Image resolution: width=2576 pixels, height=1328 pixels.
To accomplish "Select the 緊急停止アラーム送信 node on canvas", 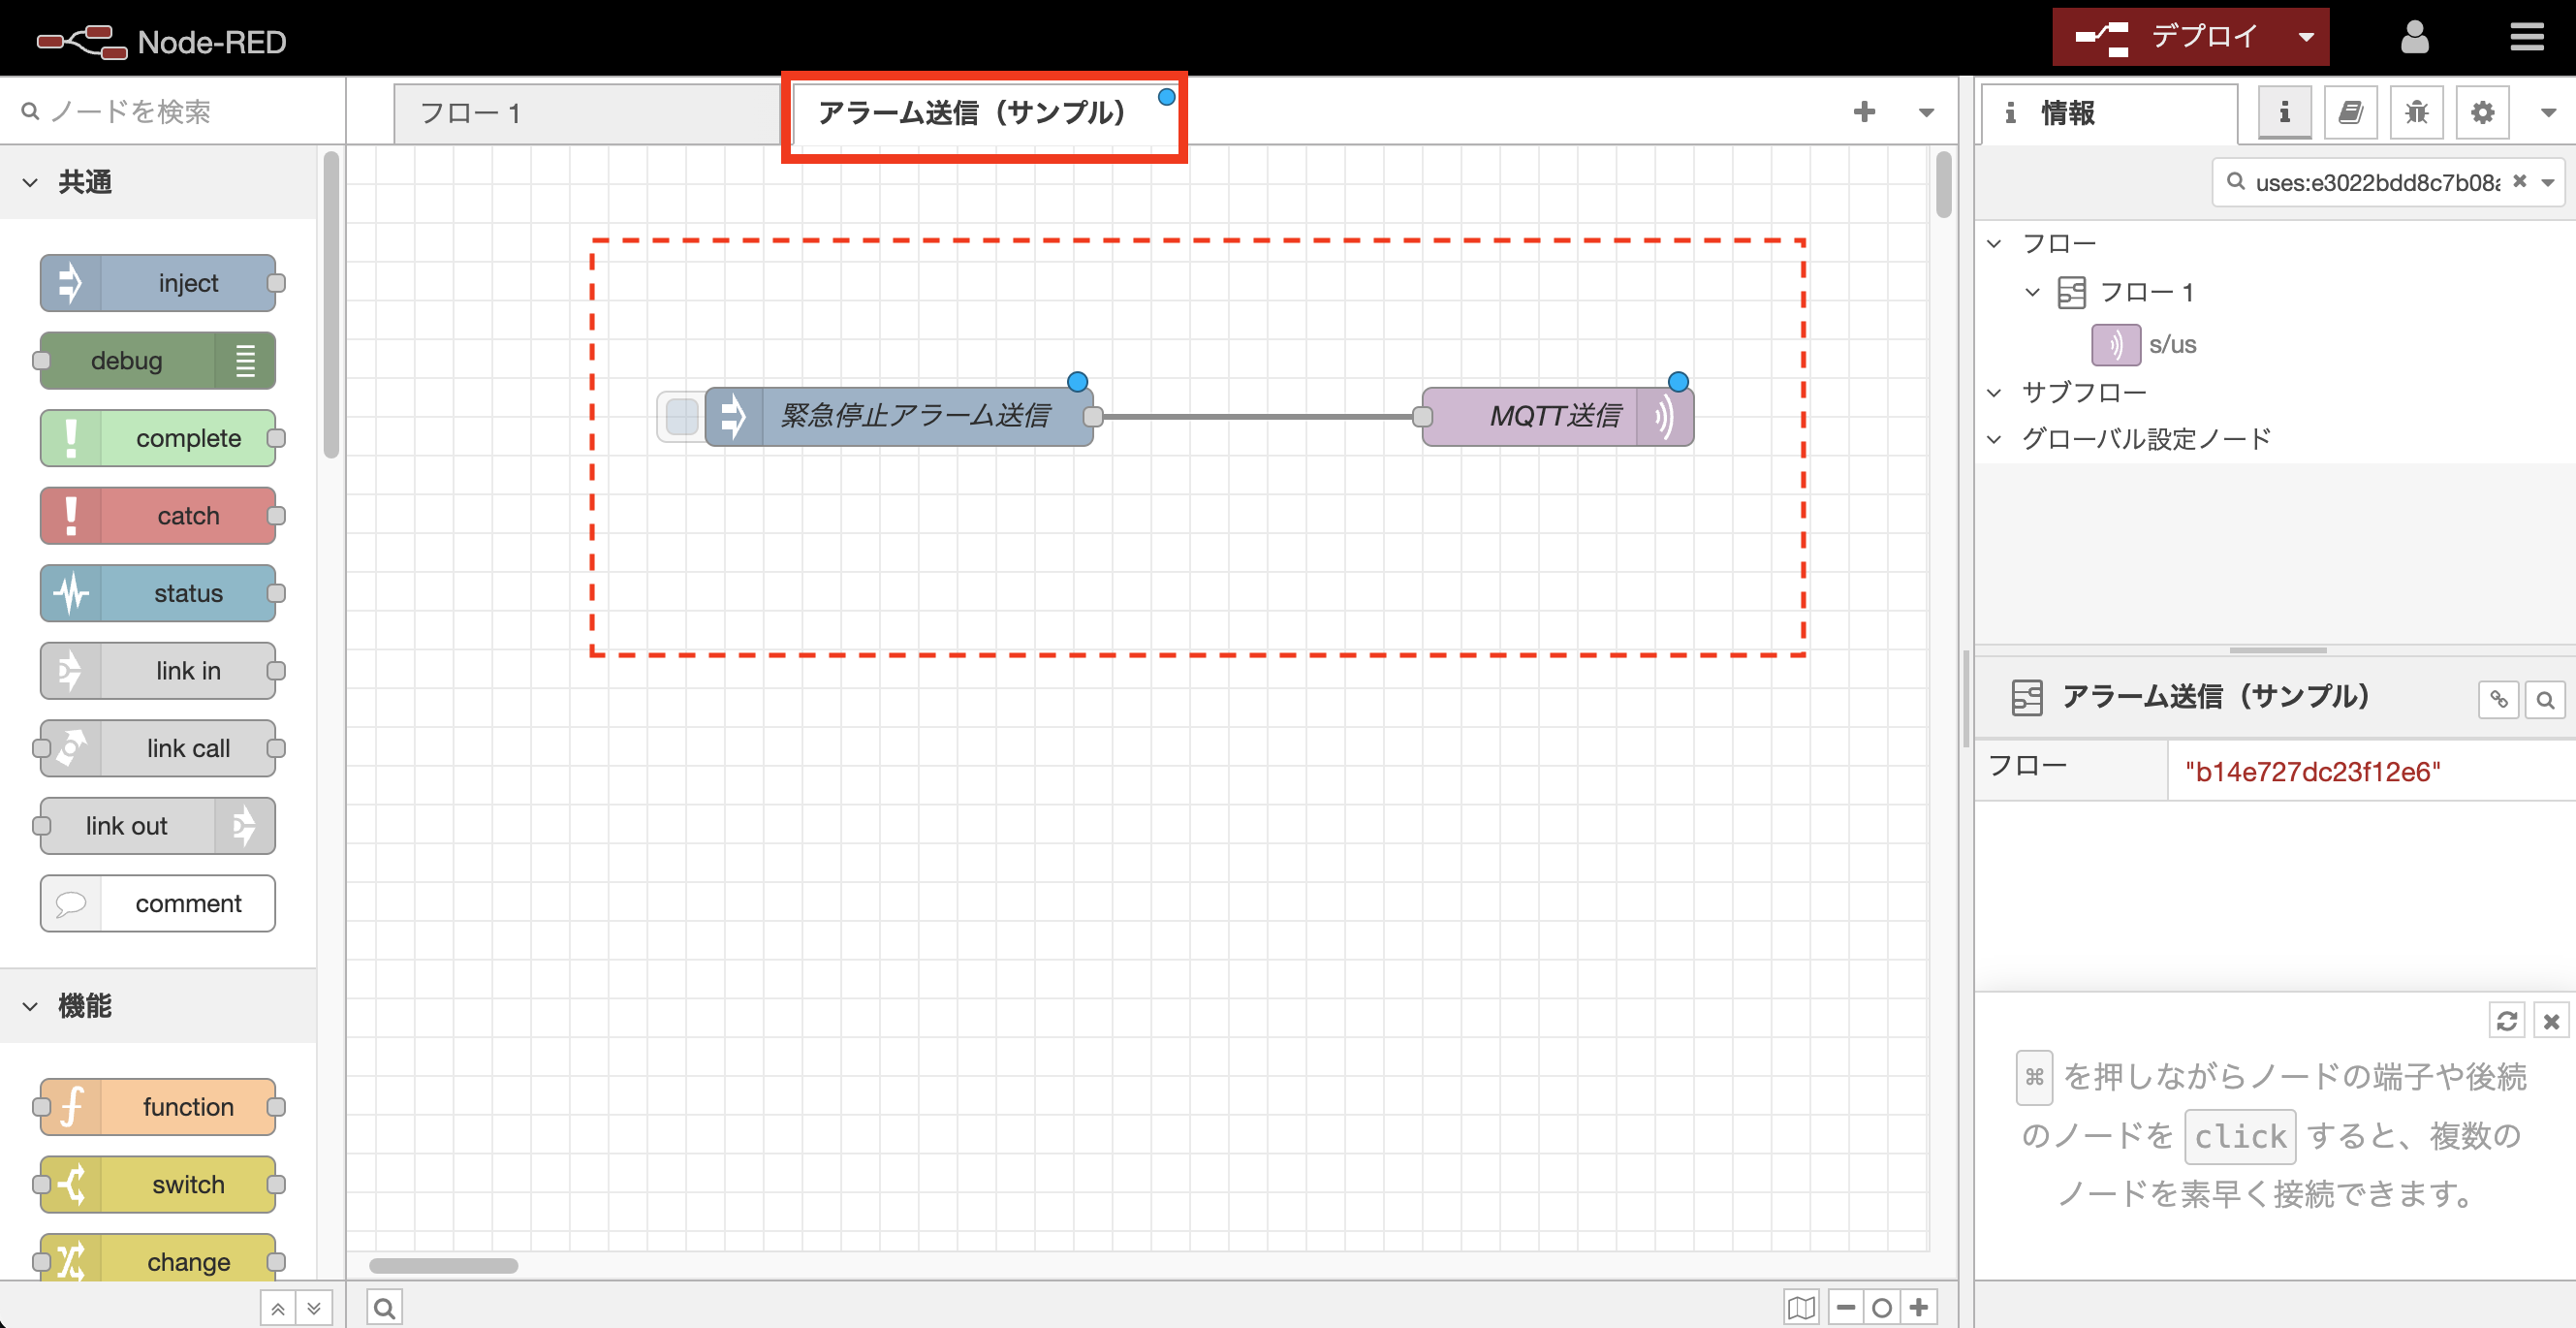I will point(899,416).
